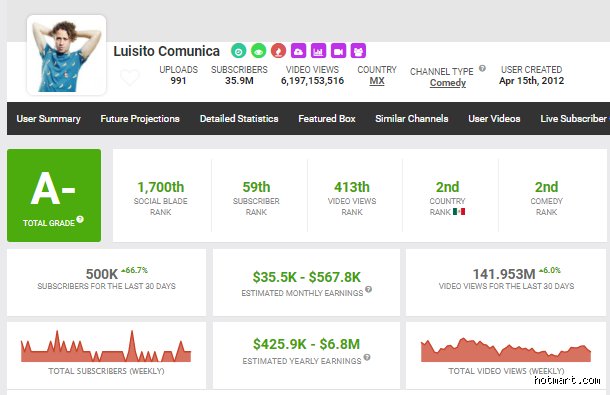Click the 141.953M video views value
610x395 pixels.
click(x=504, y=274)
